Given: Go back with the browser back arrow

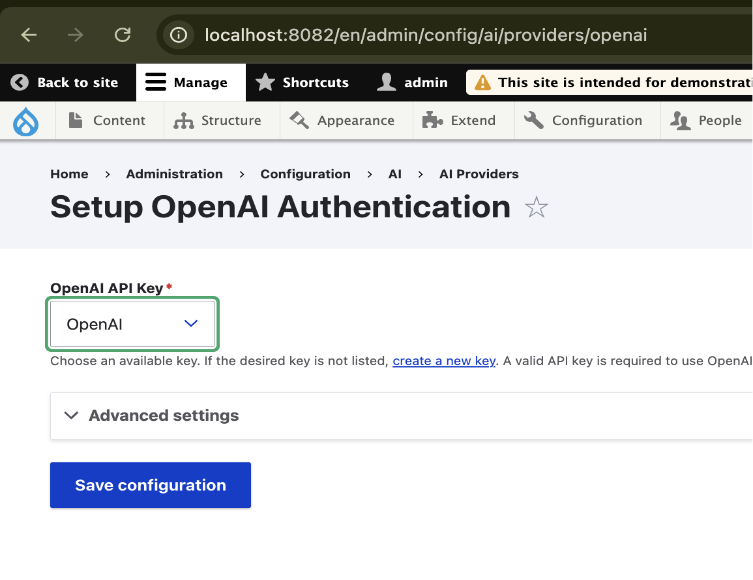Looking at the screenshot, I should [29, 35].
